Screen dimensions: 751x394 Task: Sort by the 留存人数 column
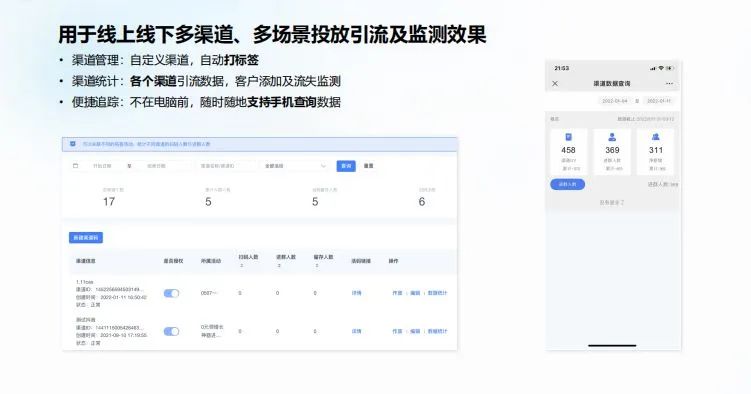[317, 265]
